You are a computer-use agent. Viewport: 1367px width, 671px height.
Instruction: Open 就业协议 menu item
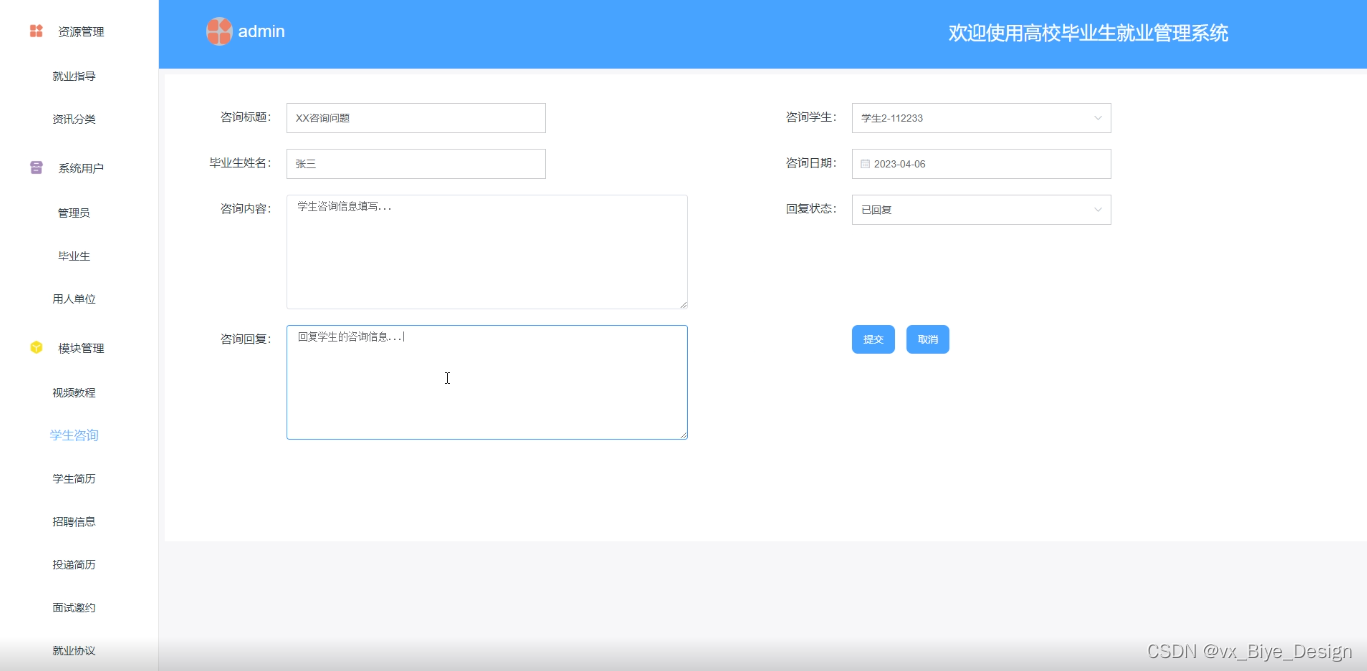[74, 651]
